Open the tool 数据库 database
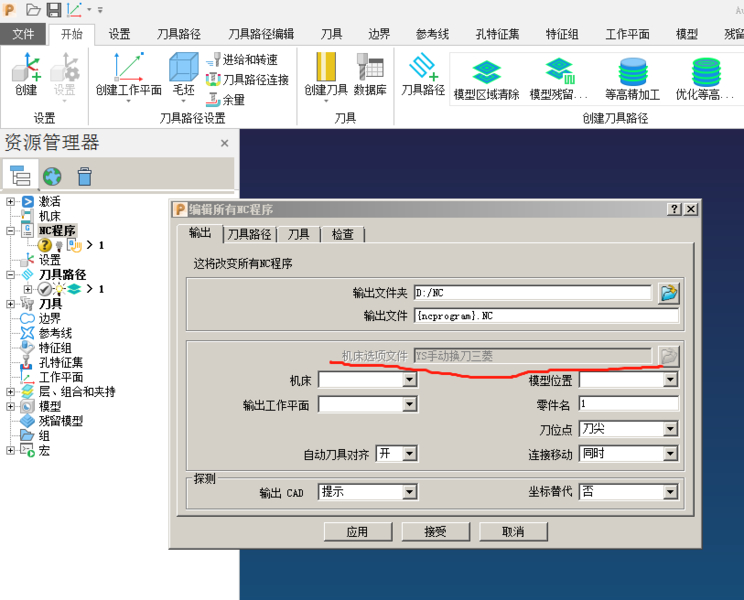744x600 pixels. [x=370, y=74]
